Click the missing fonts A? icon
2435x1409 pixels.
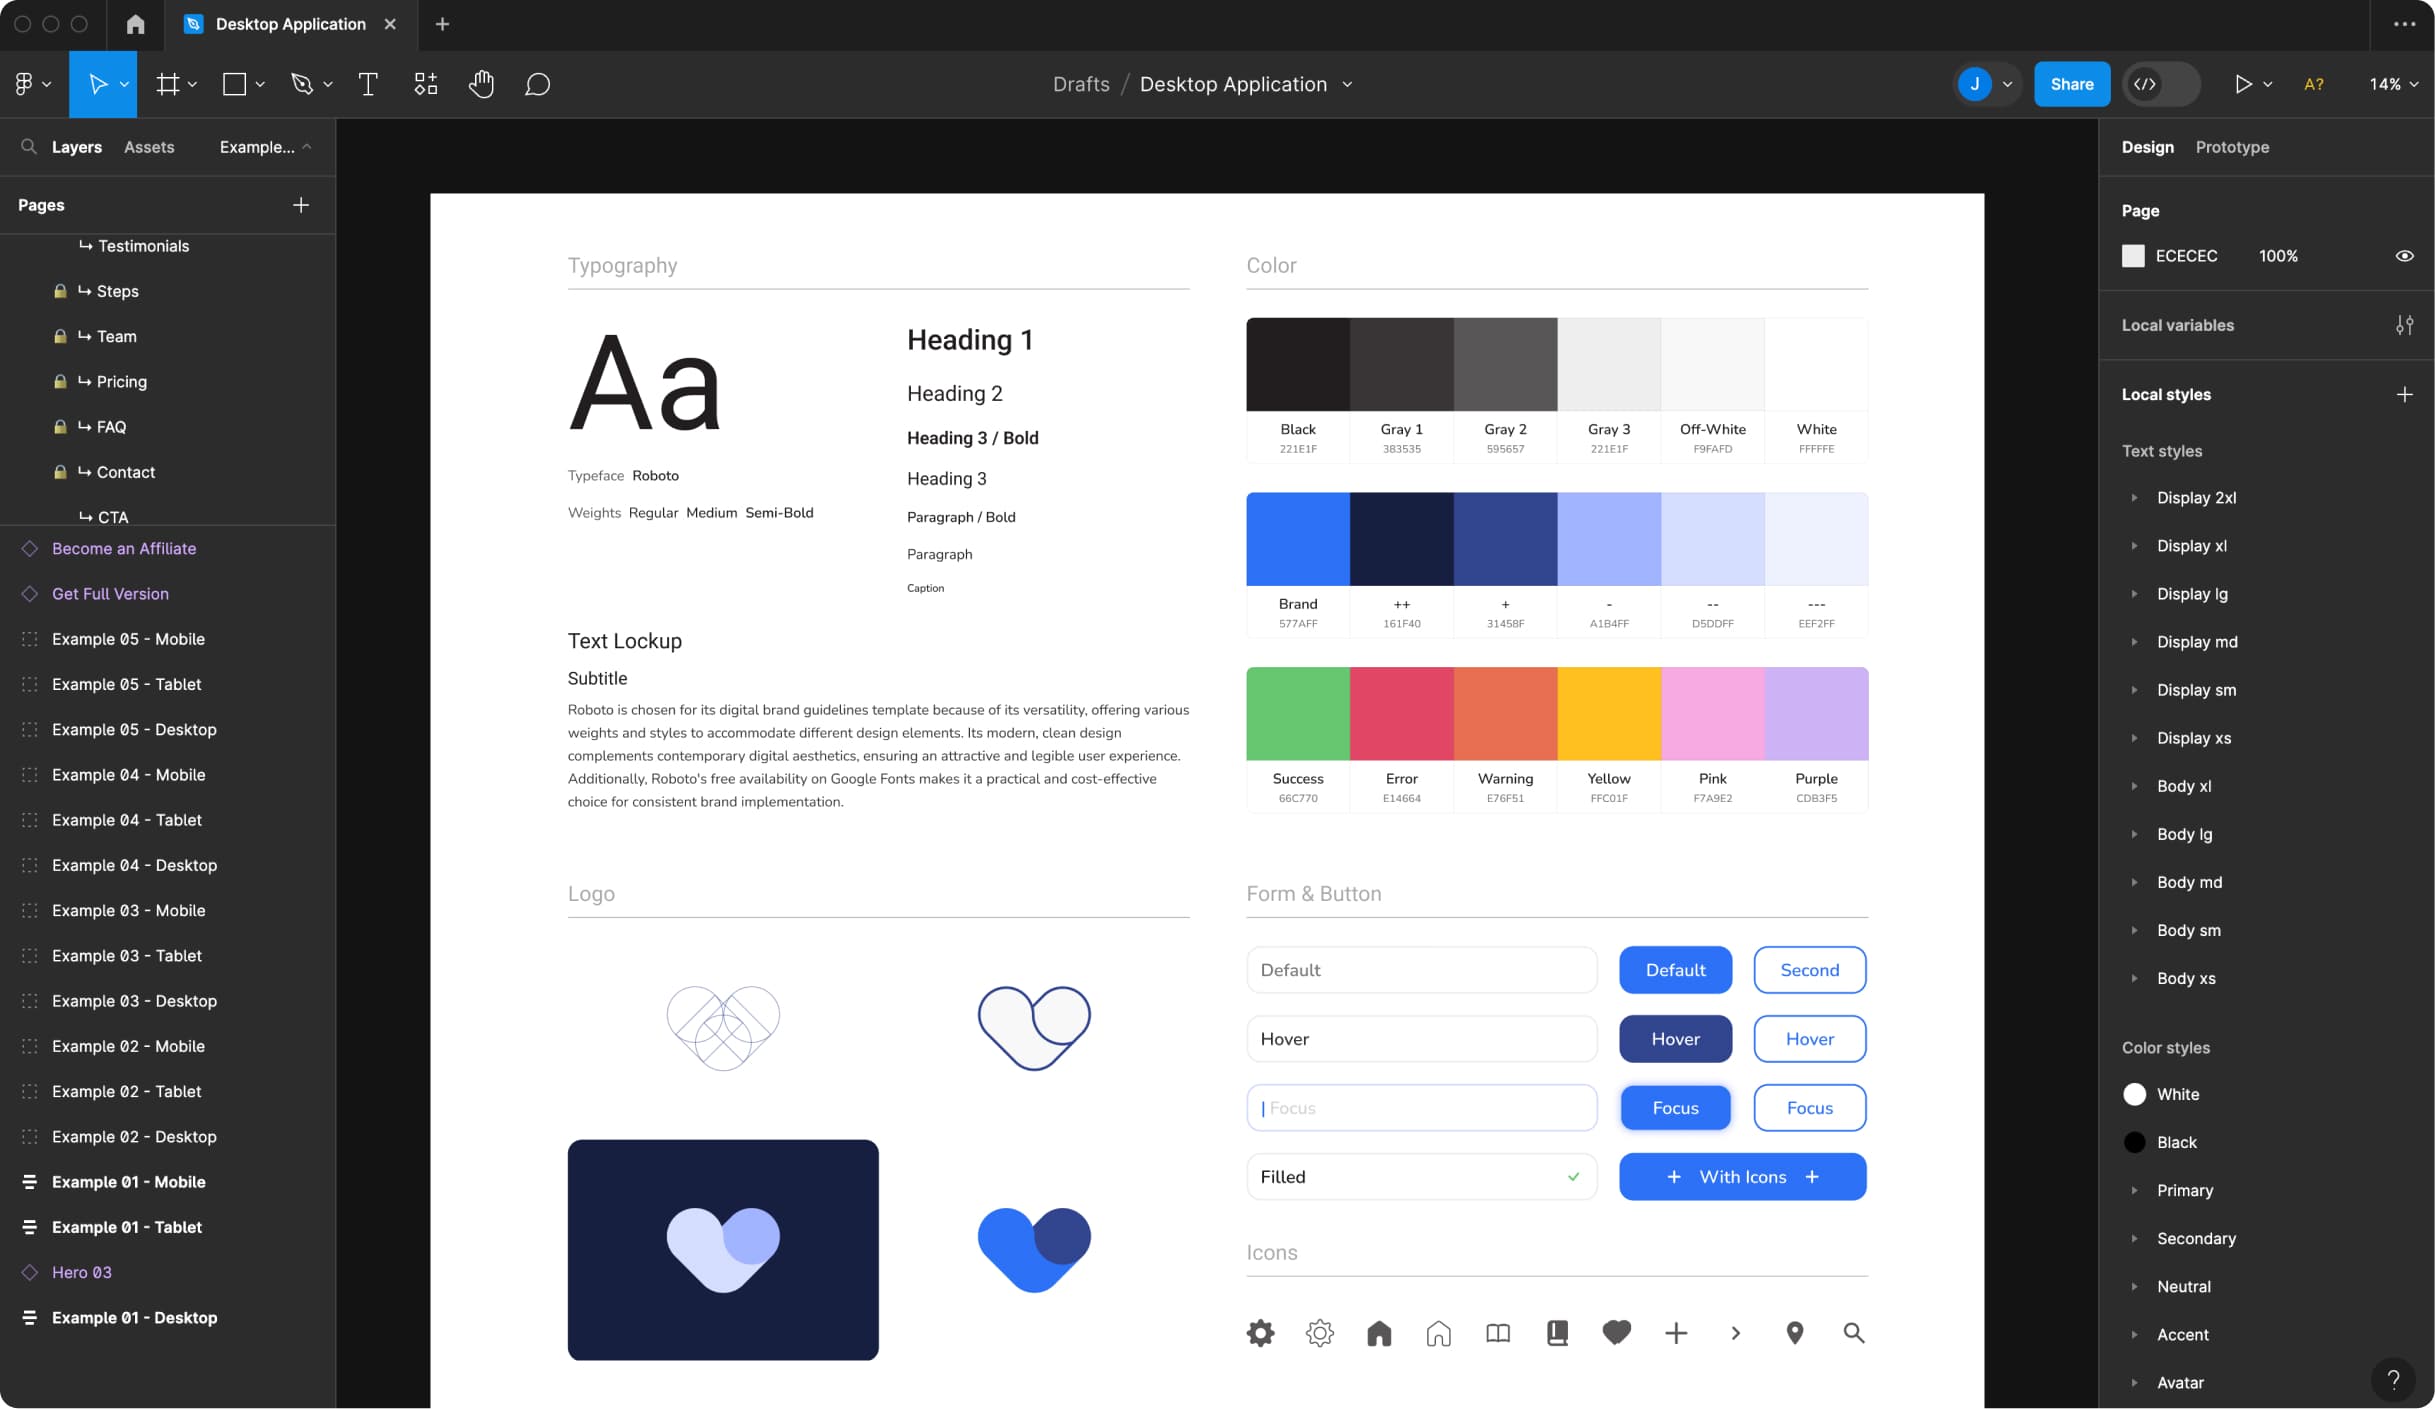2313,84
